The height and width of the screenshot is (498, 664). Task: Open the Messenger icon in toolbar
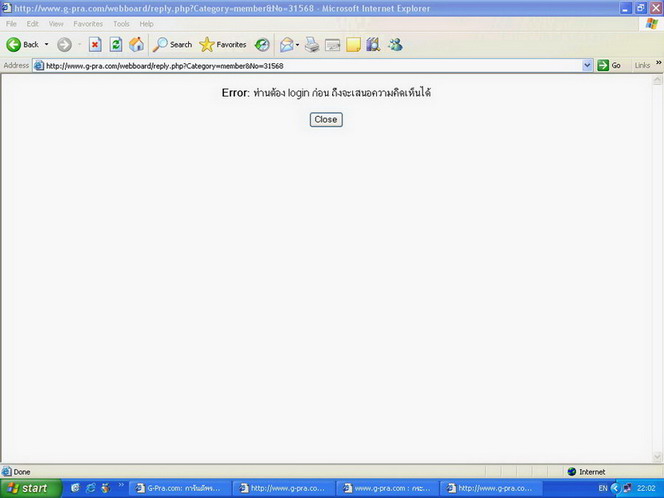(x=395, y=44)
